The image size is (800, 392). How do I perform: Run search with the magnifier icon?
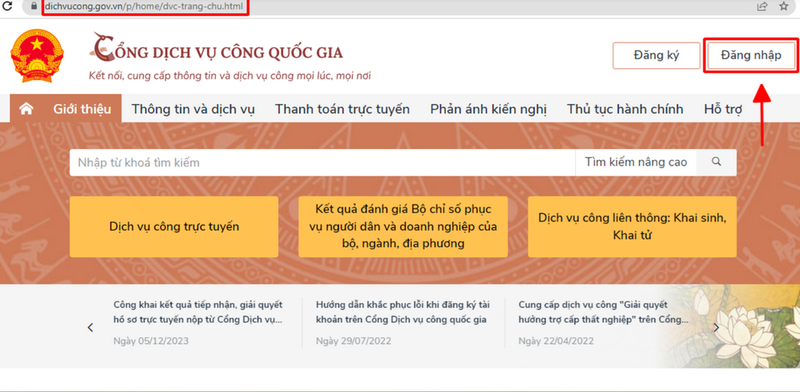point(716,162)
